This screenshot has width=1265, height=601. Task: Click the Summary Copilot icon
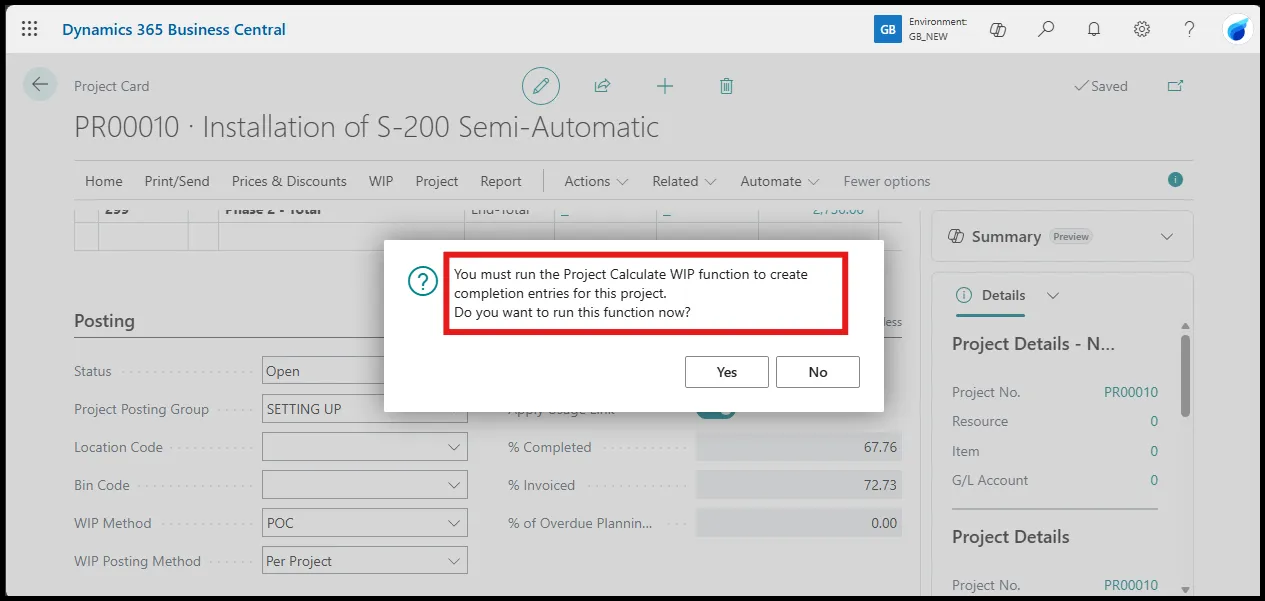pyautogui.click(x=955, y=237)
